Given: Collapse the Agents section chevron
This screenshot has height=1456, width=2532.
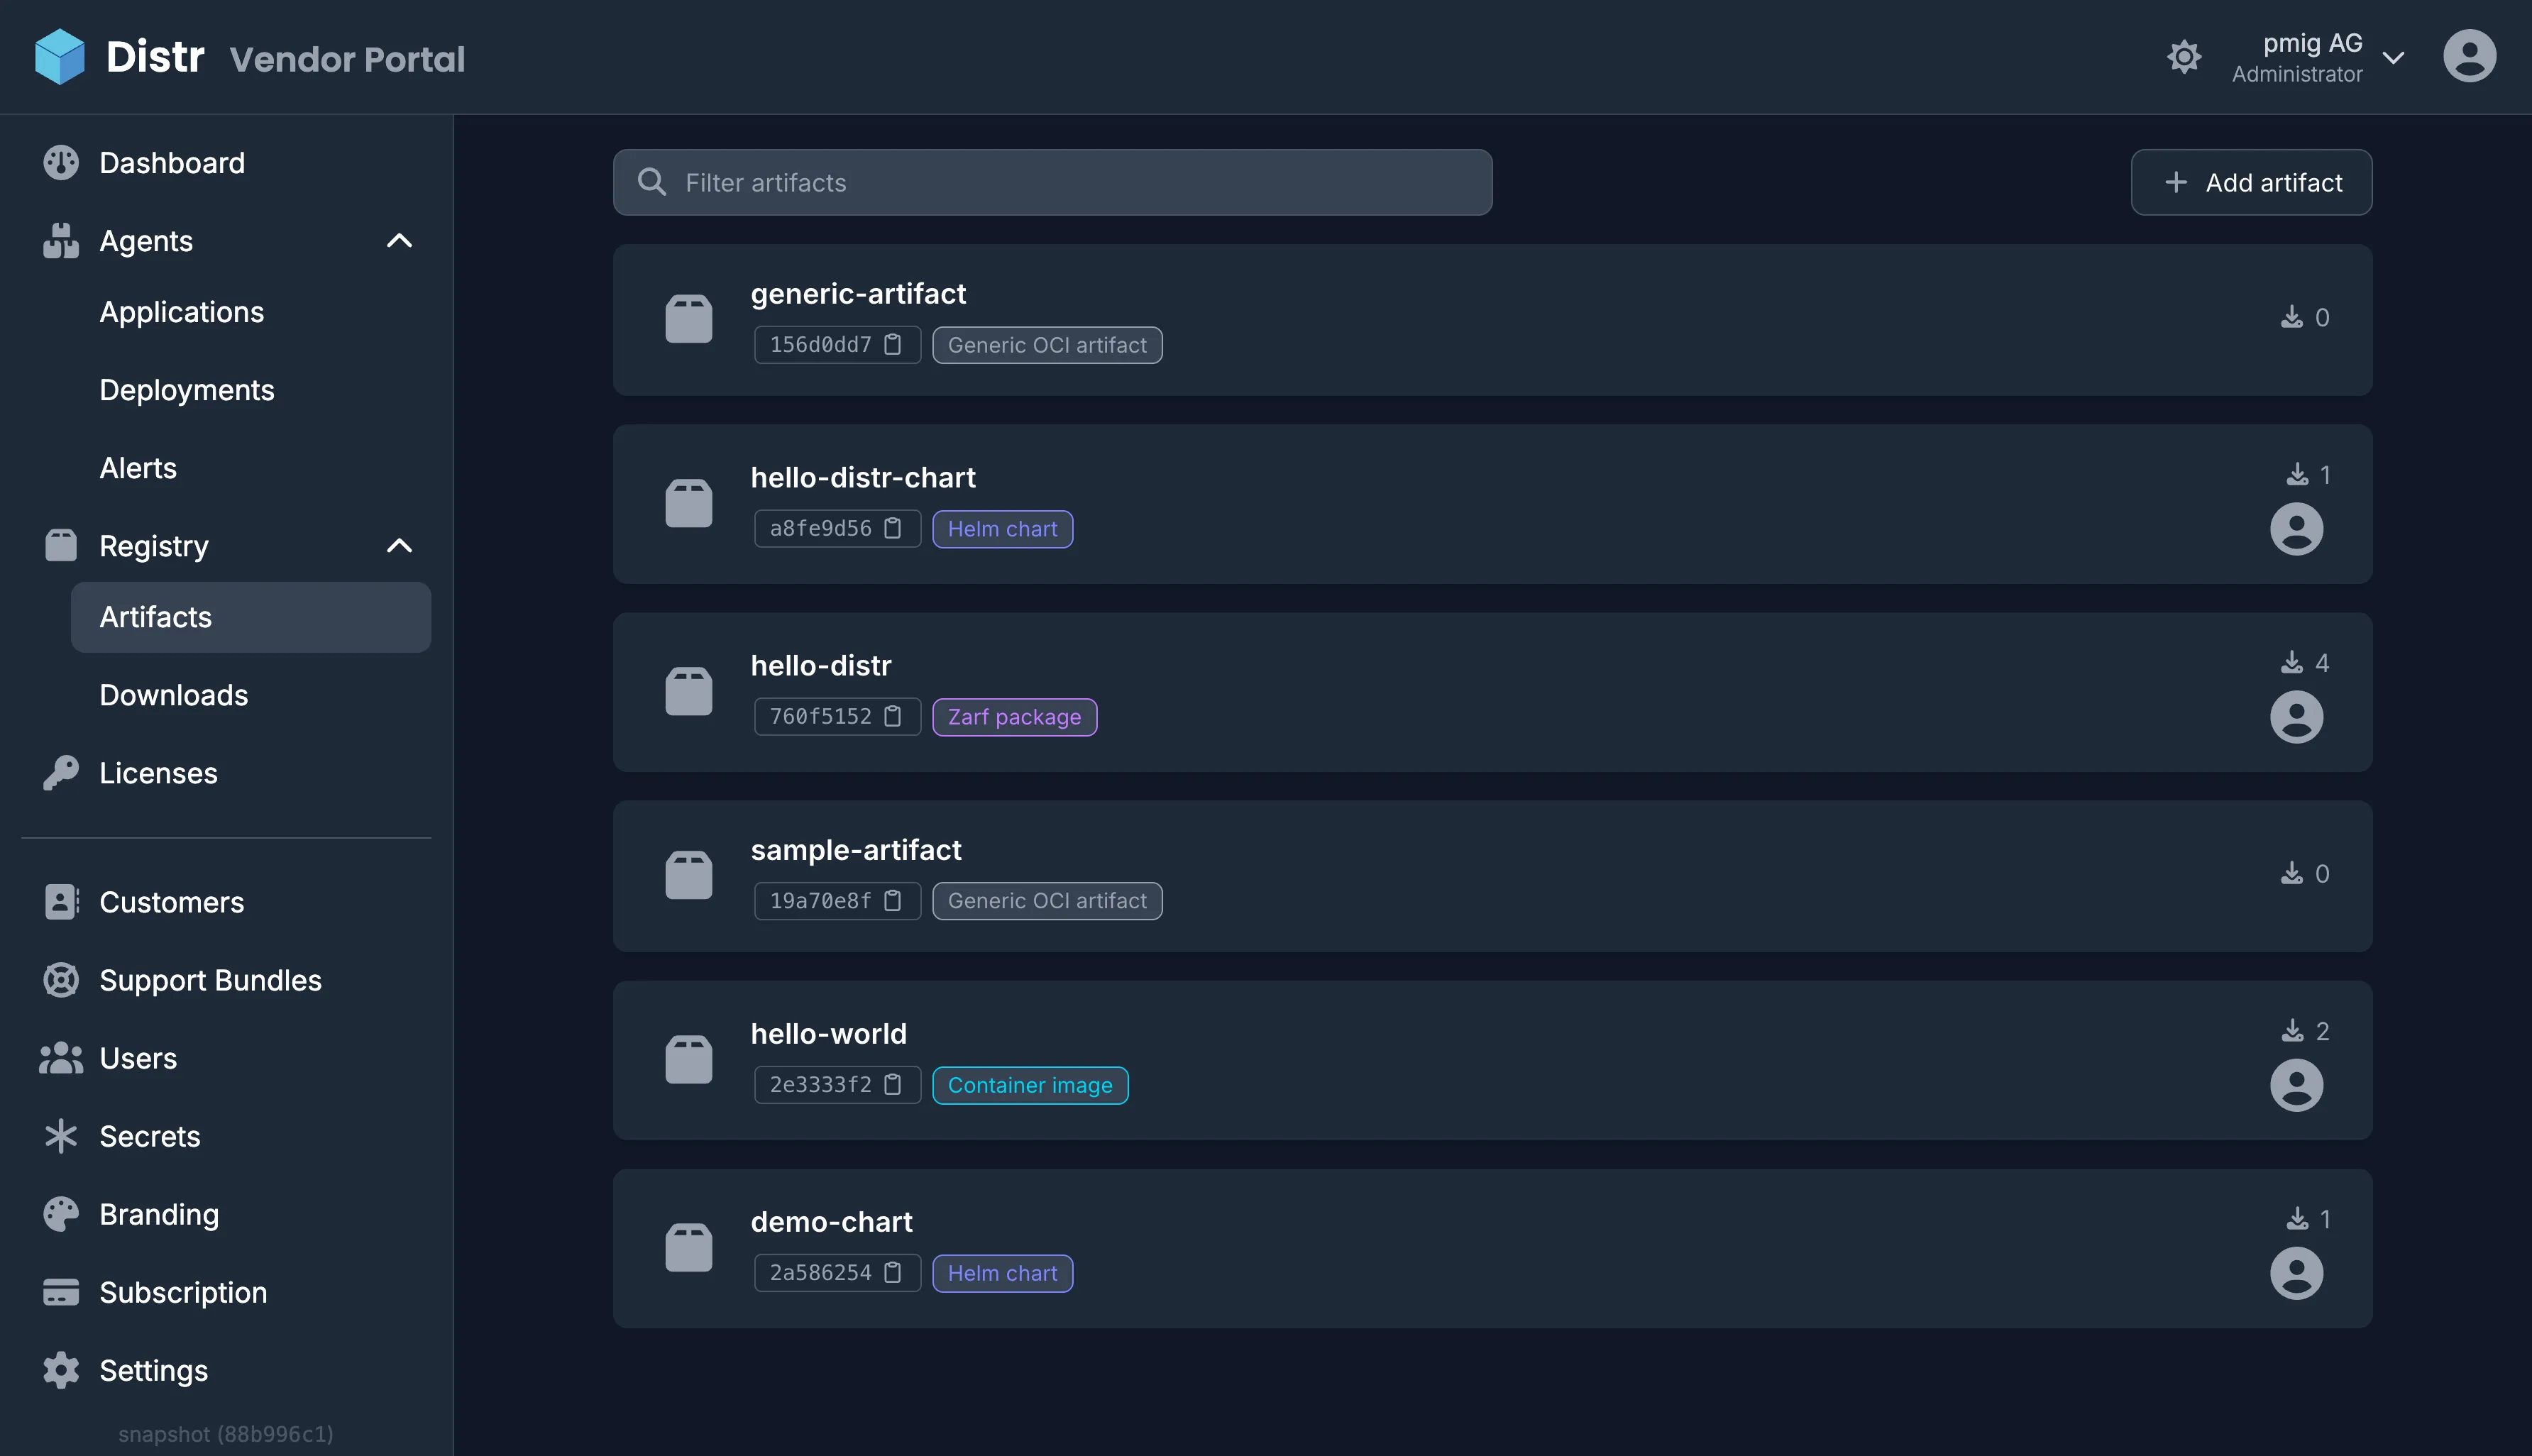Looking at the screenshot, I should coord(399,241).
